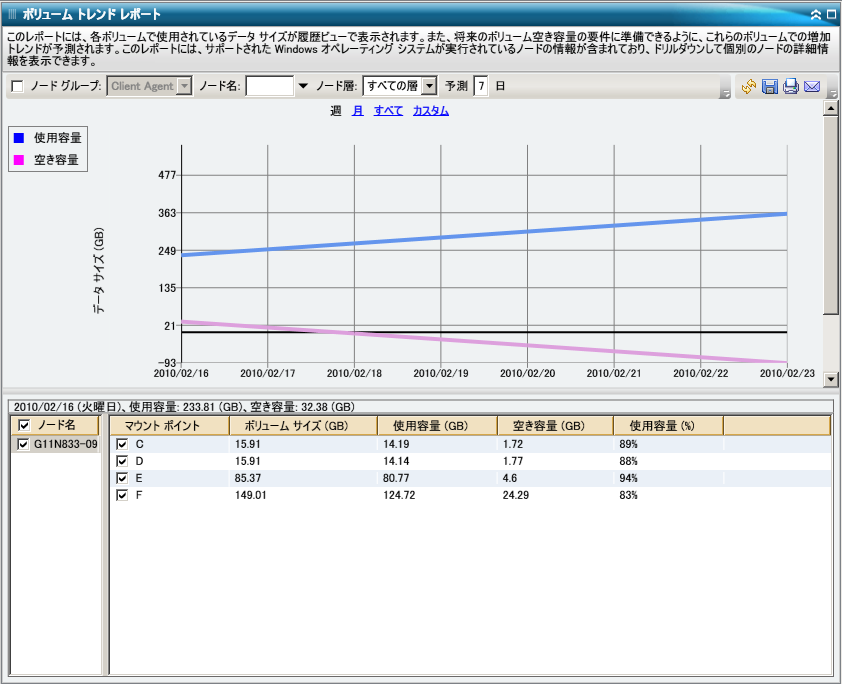
Task: Click filter toolbar overflow arrow left of refresh
Action: click(724, 93)
